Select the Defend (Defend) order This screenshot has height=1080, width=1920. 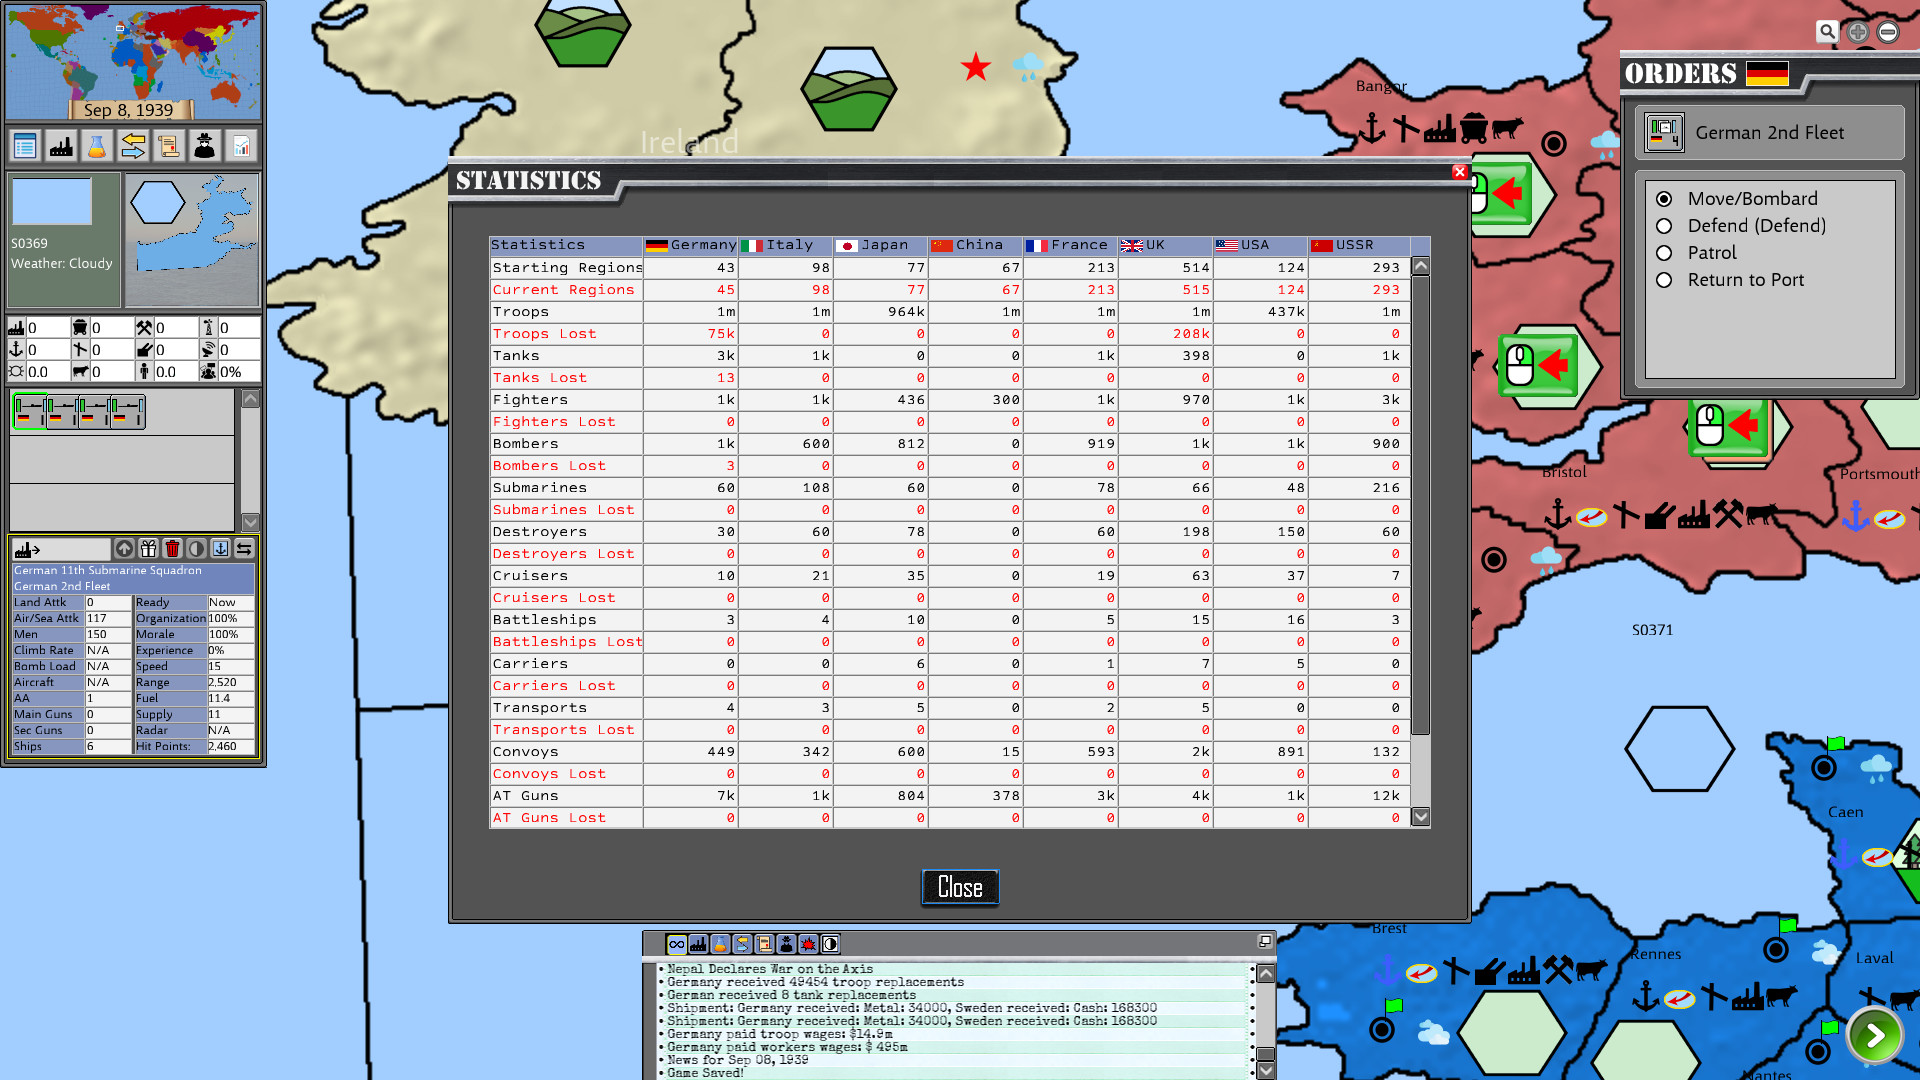click(x=1664, y=226)
